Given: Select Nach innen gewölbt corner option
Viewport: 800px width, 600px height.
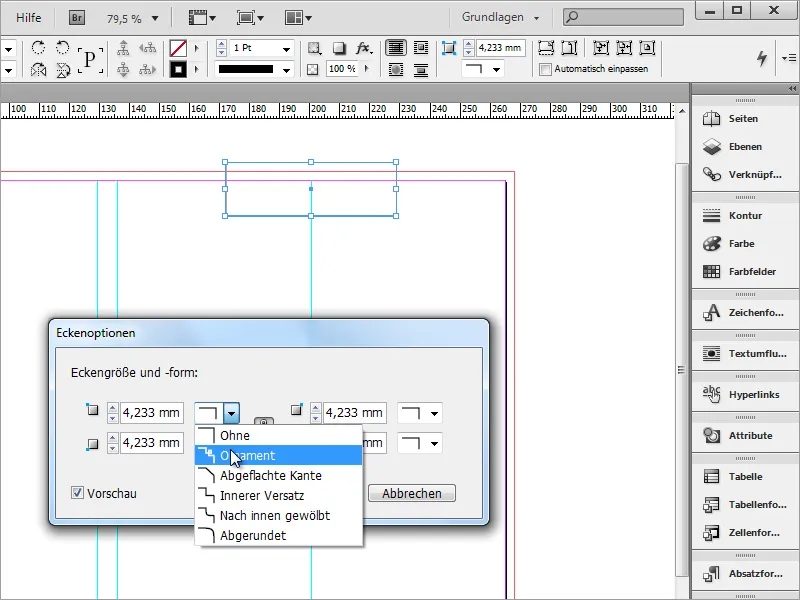Looking at the screenshot, I should click(279, 515).
